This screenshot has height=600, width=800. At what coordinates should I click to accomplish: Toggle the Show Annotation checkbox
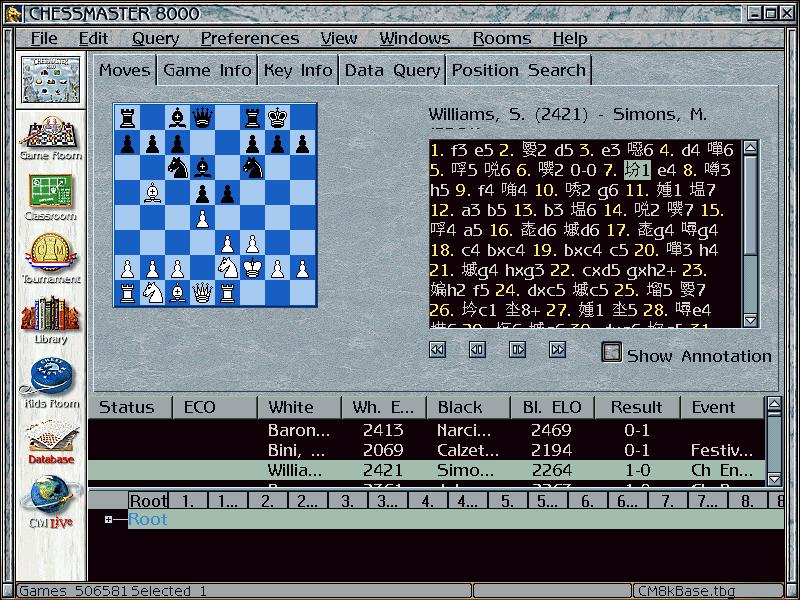611,352
